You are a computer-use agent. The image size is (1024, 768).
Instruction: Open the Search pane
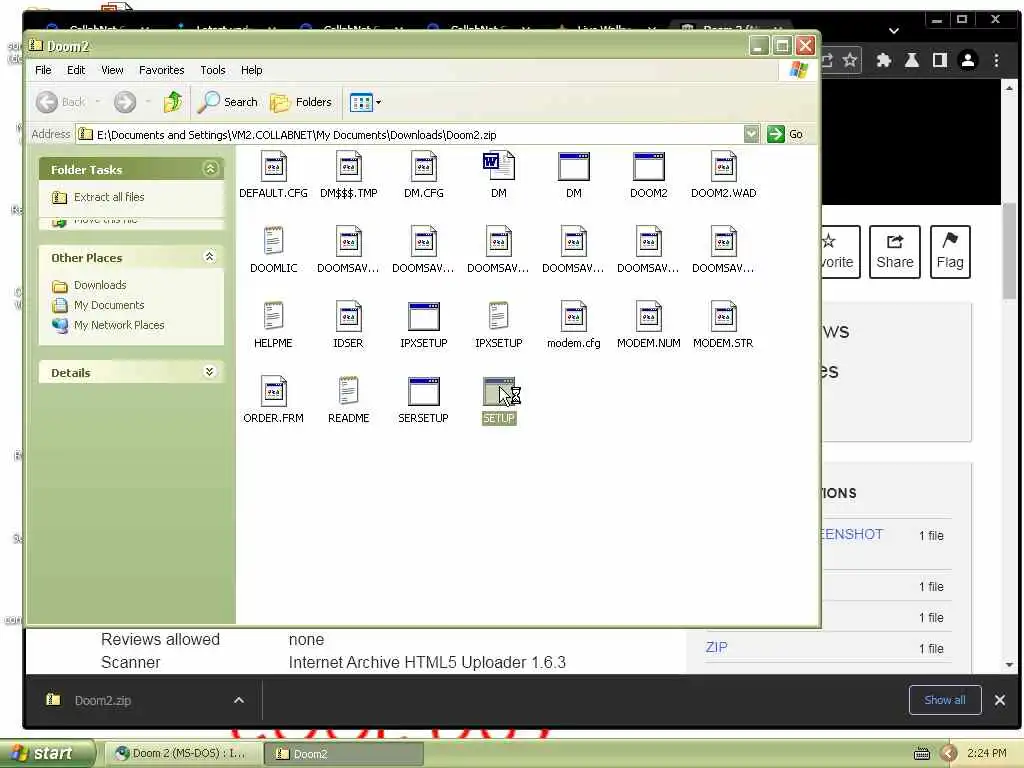tap(228, 102)
